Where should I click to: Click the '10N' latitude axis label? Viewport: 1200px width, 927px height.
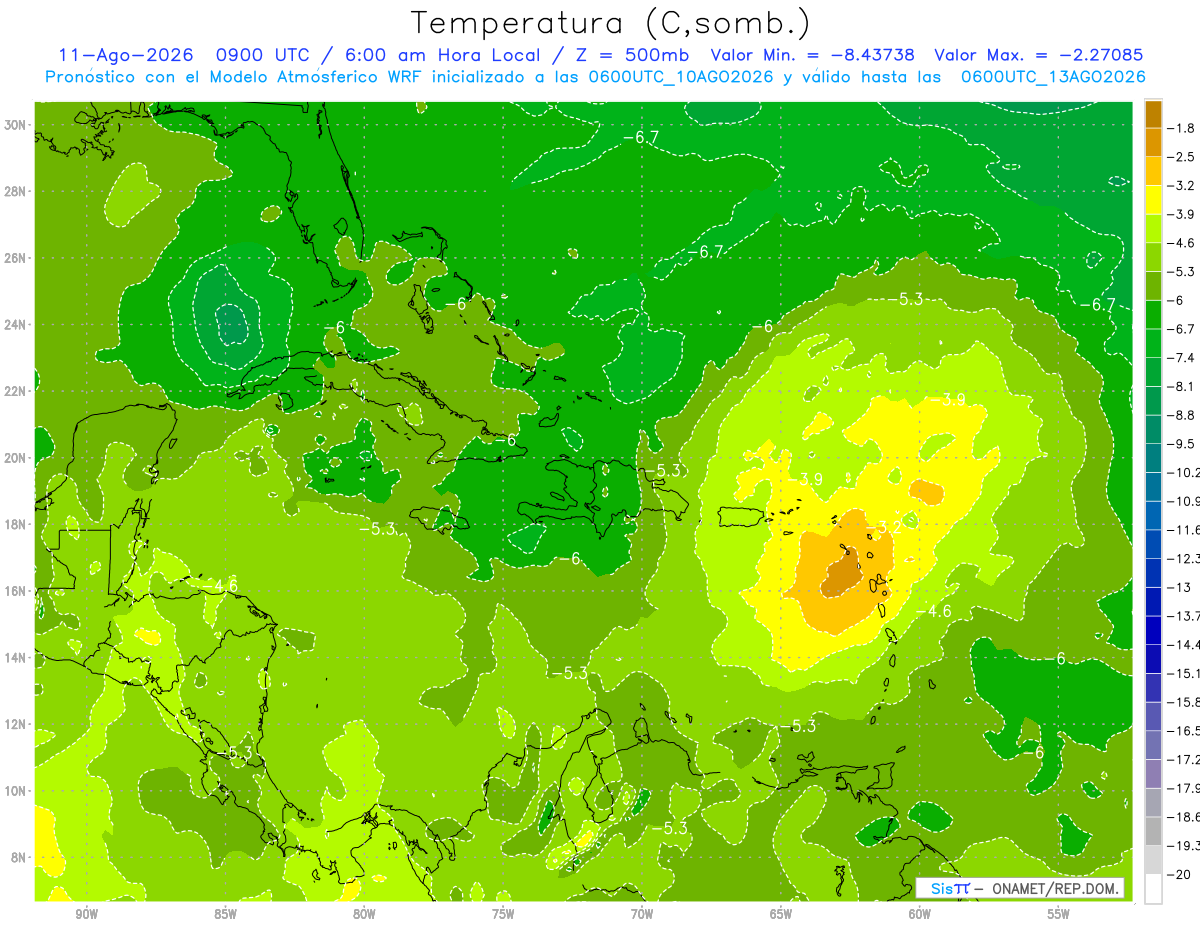pos(16,791)
